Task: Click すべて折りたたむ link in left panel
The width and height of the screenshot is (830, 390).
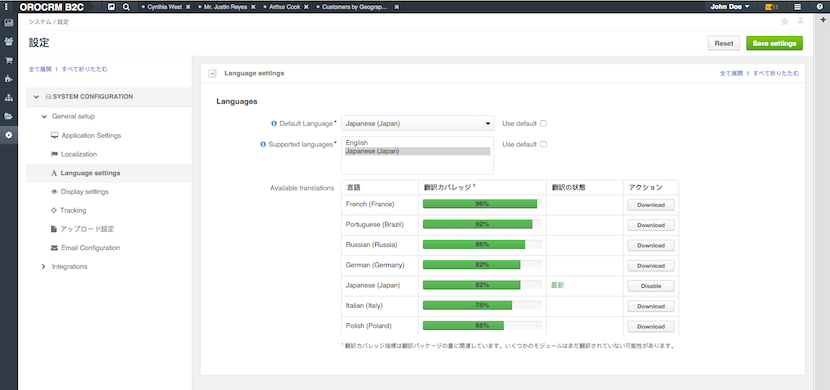Action: tap(85, 69)
